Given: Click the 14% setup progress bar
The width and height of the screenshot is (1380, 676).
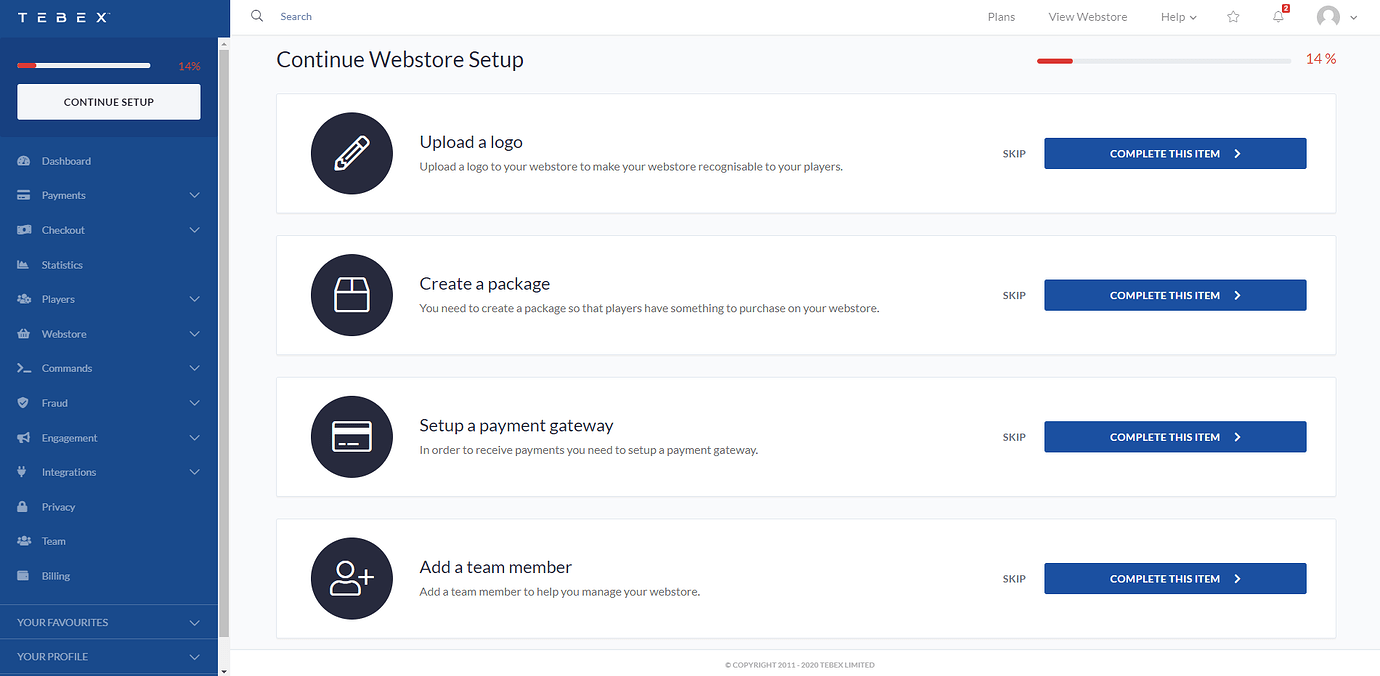Looking at the screenshot, I should [x=1163, y=61].
